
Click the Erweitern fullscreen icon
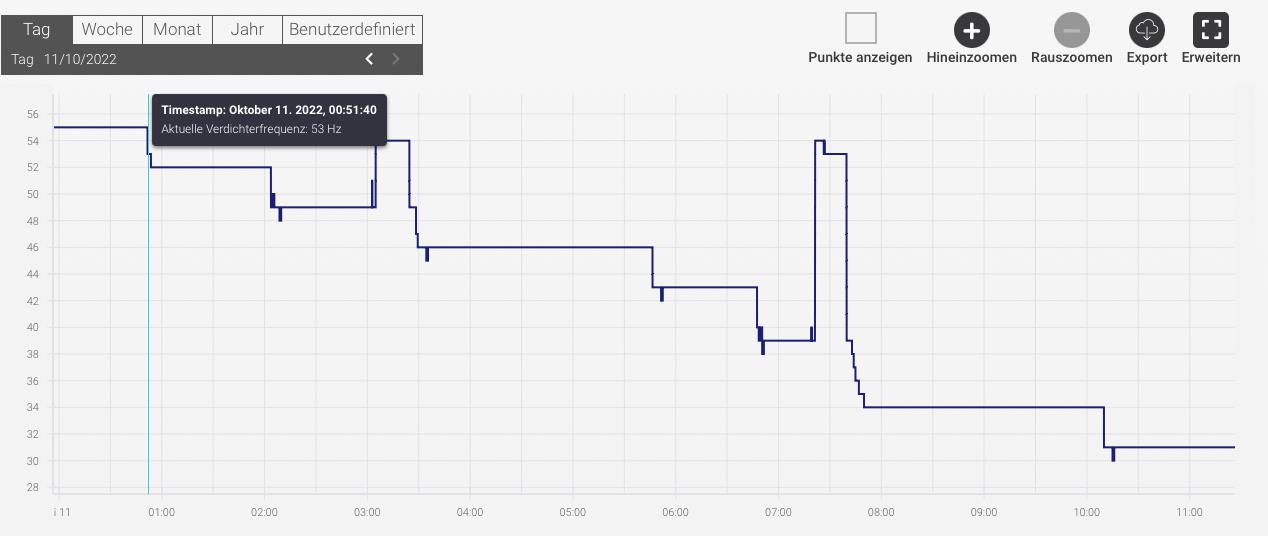pyautogui.click(x=1210, y=30)
